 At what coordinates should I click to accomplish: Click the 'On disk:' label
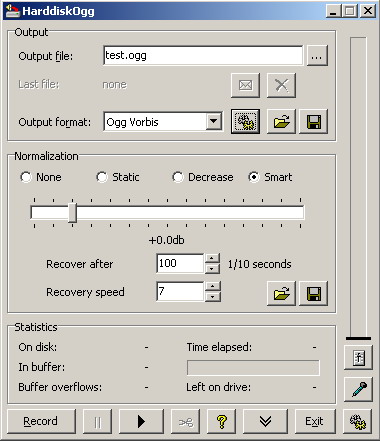[x=38, y=347]
